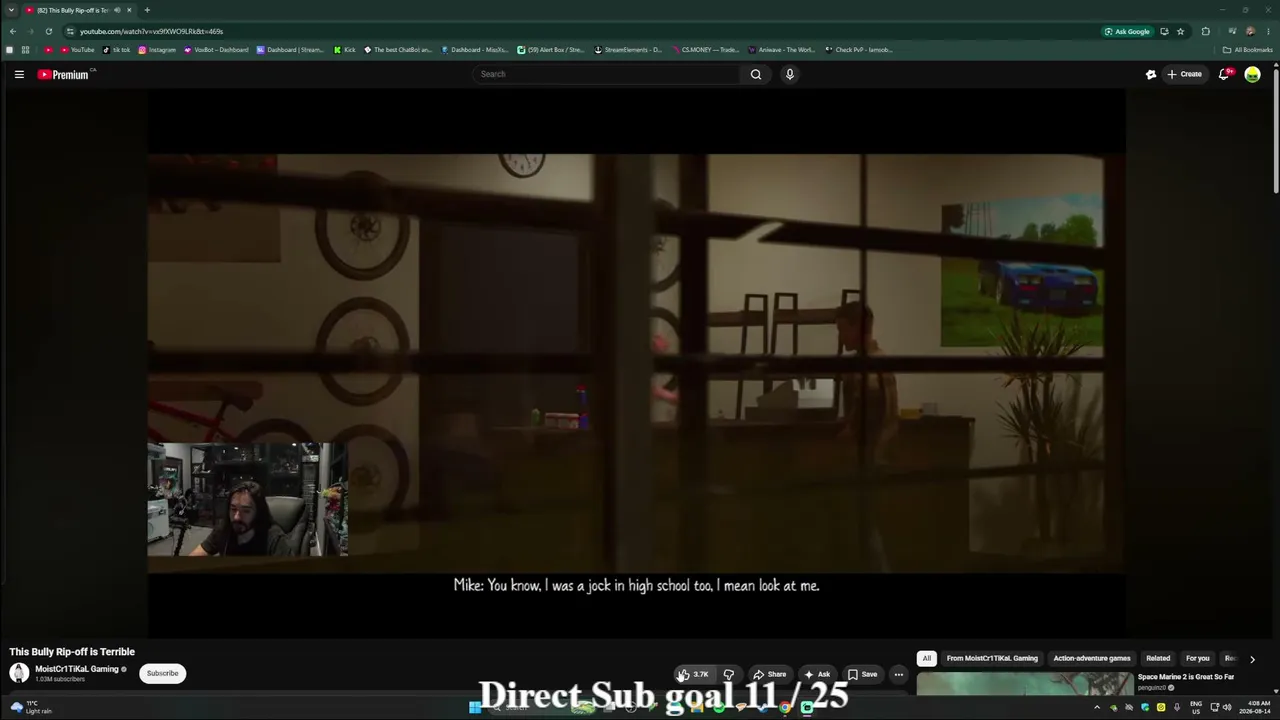Share the video

[769, 674]
